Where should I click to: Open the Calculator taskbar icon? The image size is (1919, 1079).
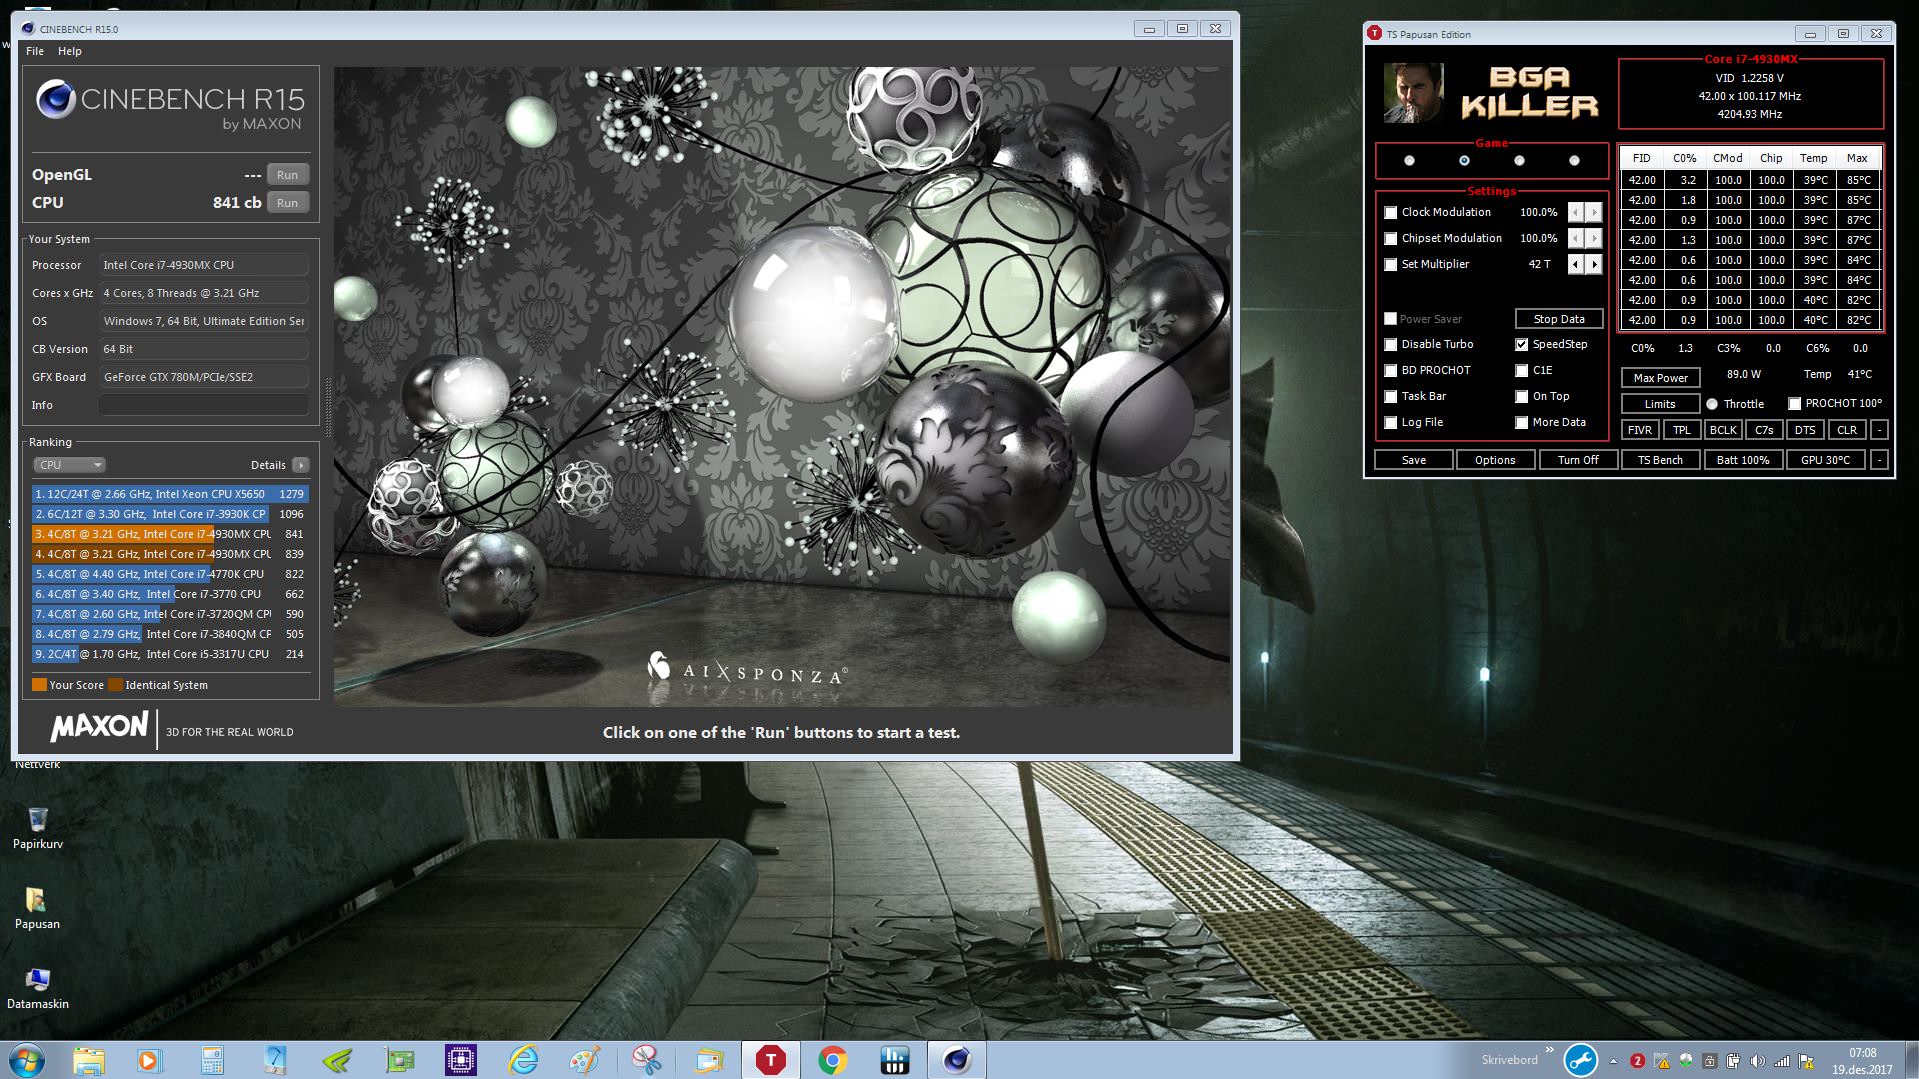click(212, 1060)
